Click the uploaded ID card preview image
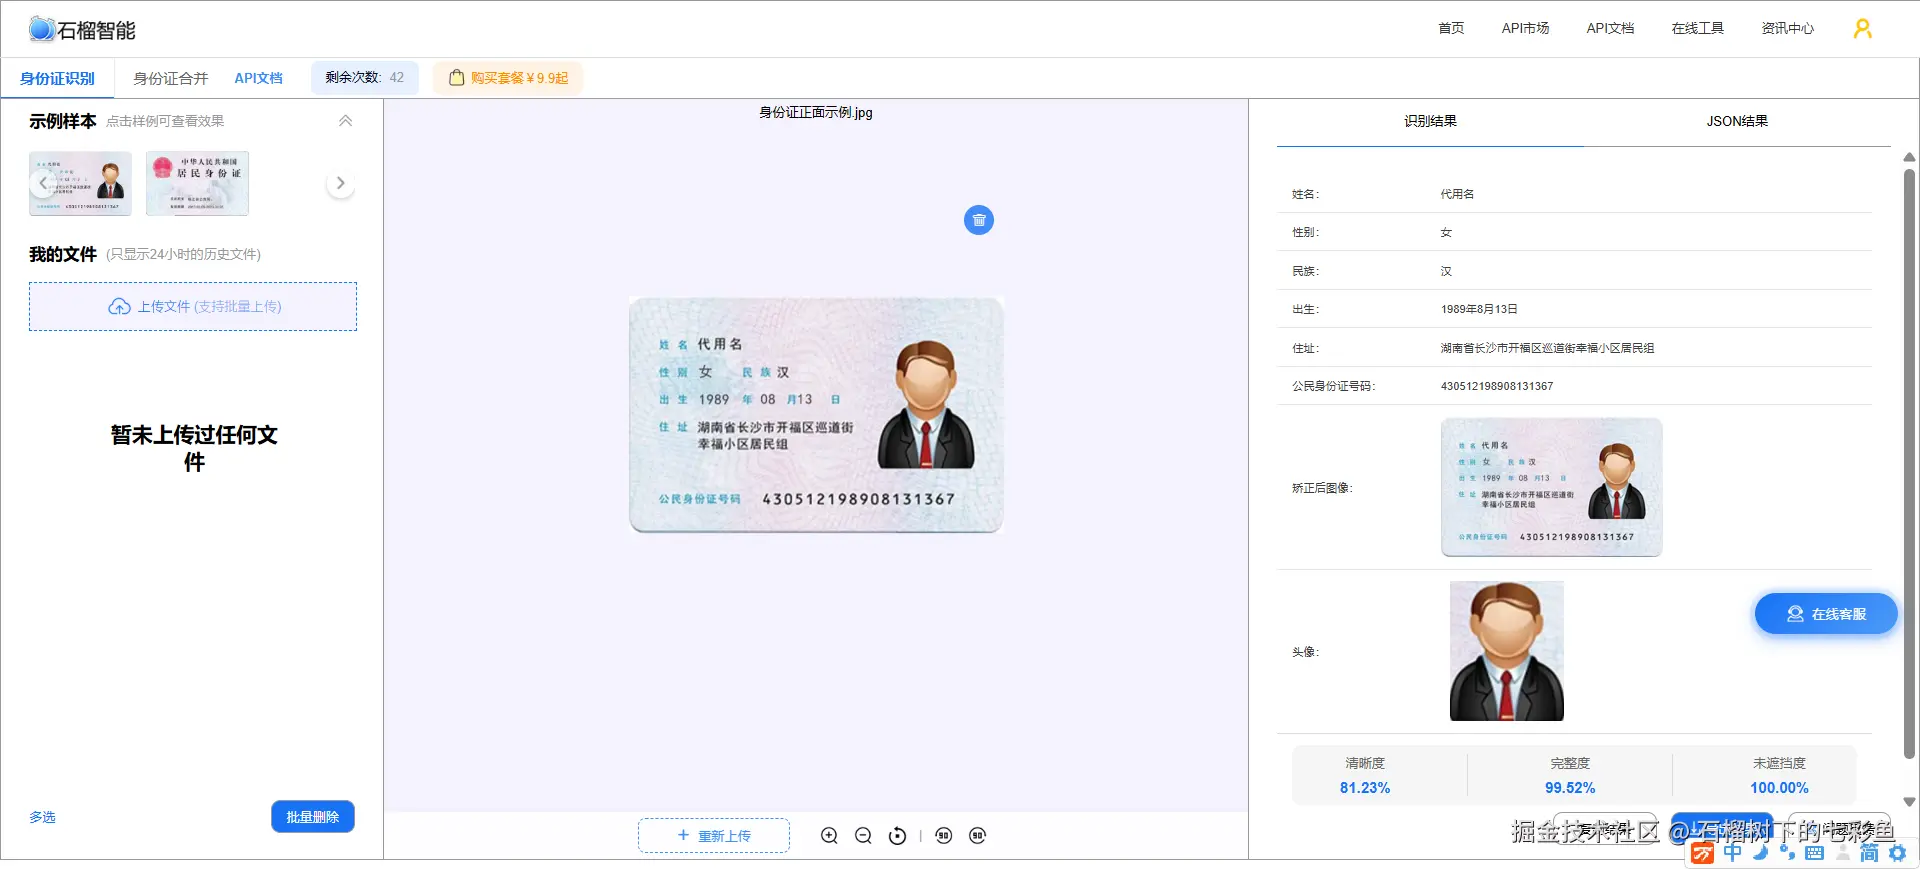The width and height of the screenshot is (1920, 869). click(816, 415)
